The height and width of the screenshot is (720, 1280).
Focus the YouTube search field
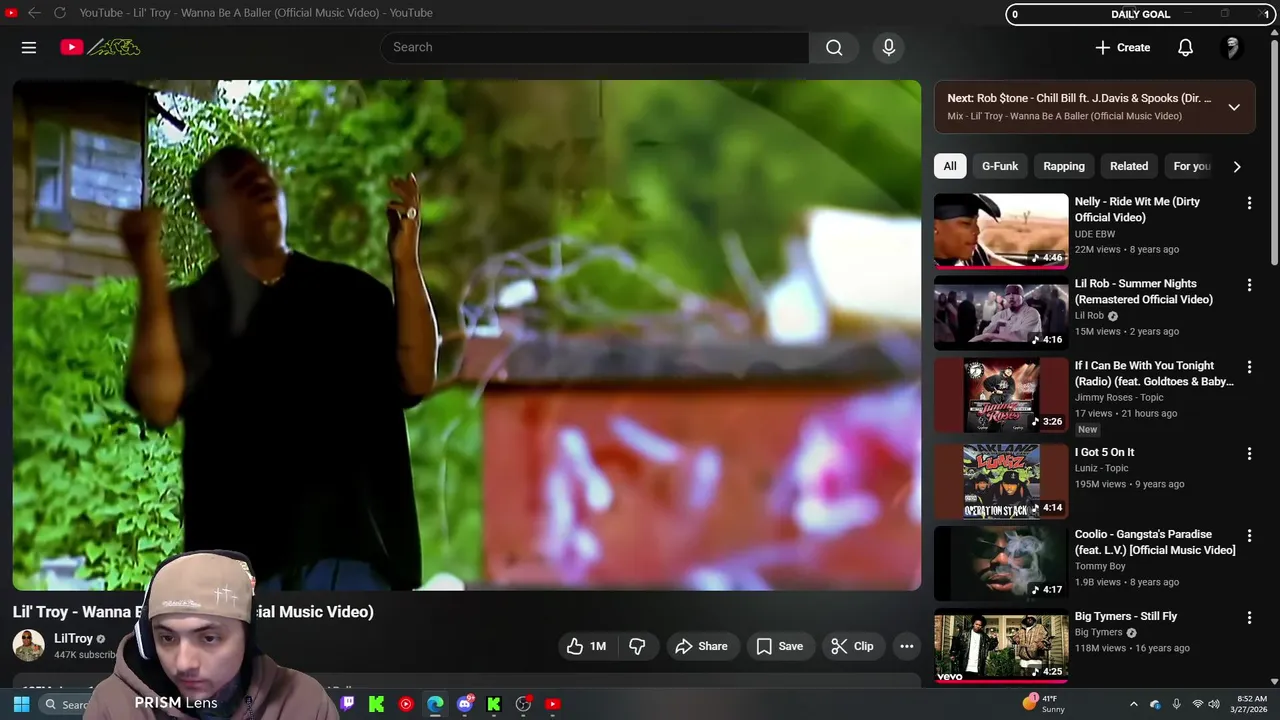pos(594,47)
